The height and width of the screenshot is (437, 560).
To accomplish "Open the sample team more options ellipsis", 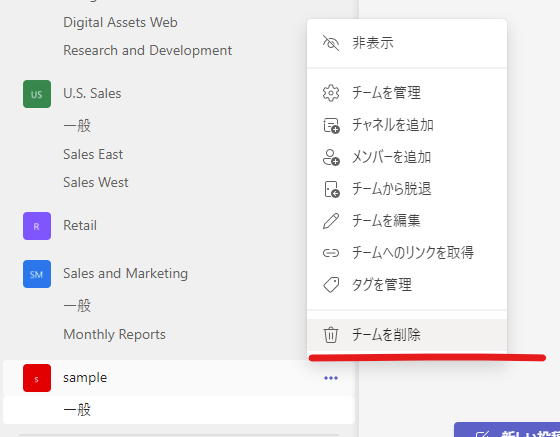I will pos(331,378).
